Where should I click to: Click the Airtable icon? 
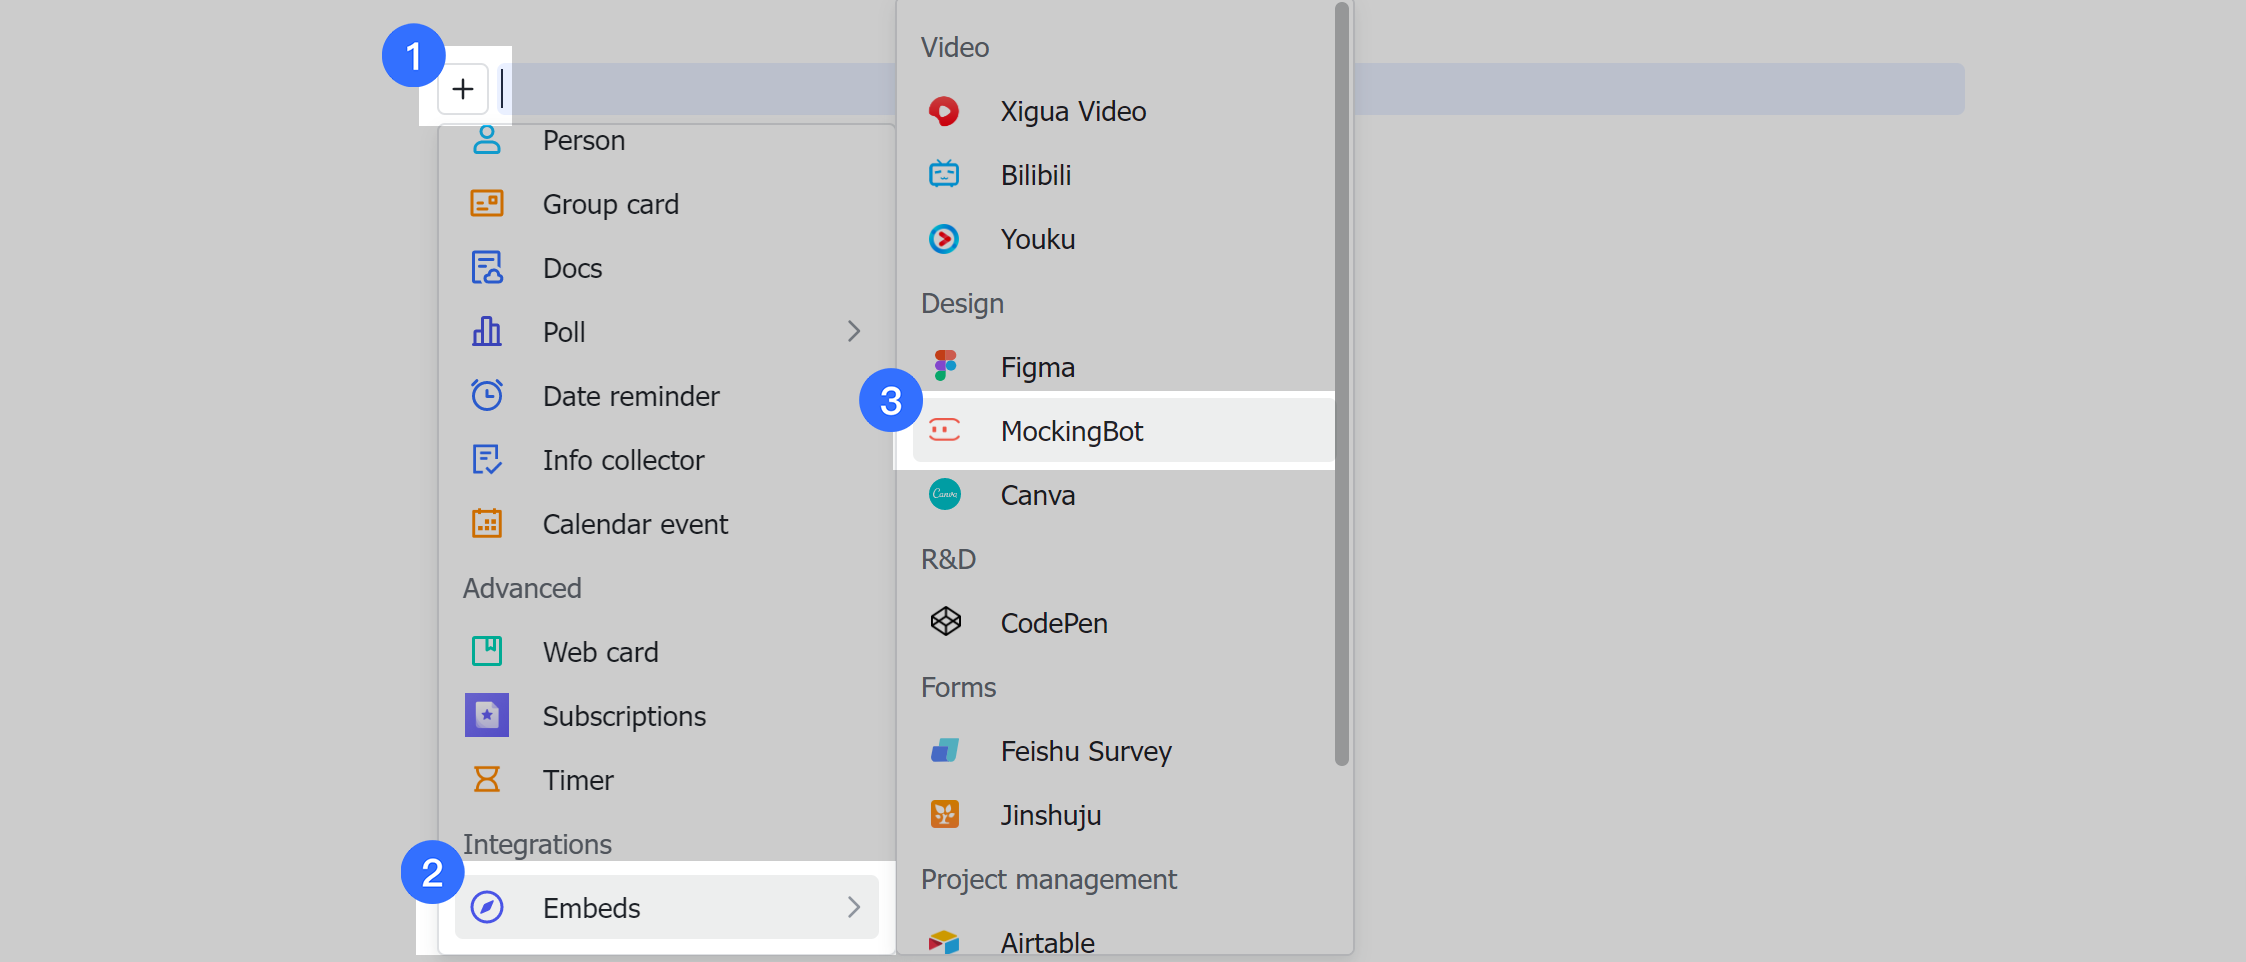point(945,942)
